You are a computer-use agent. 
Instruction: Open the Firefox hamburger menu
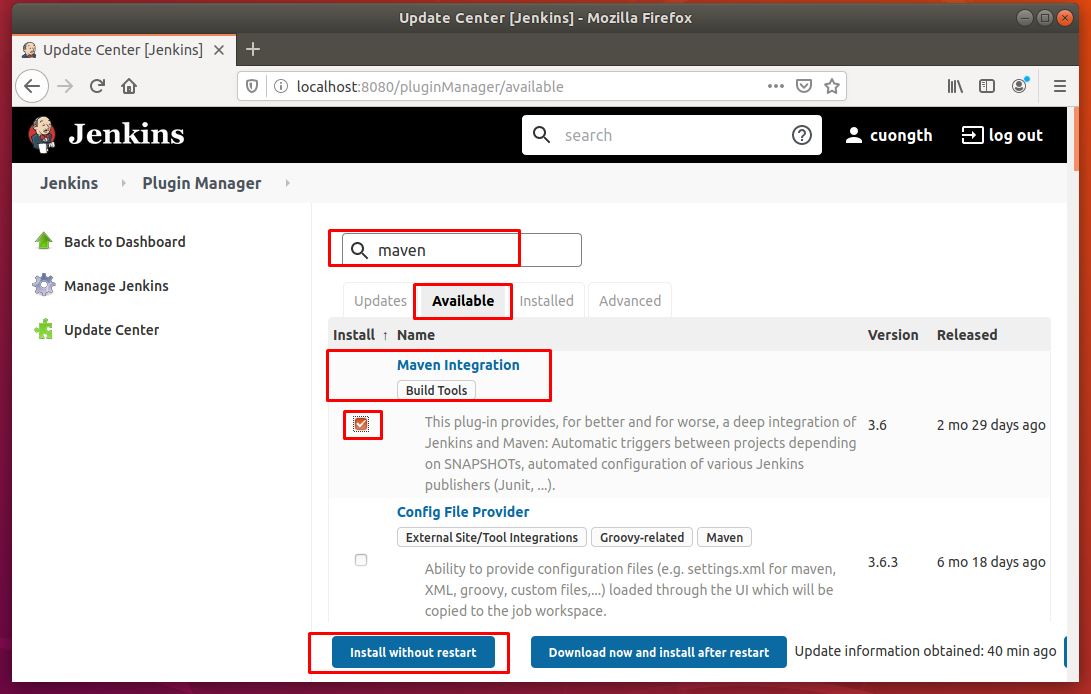pyautogui.click(x=1059, y=86)
